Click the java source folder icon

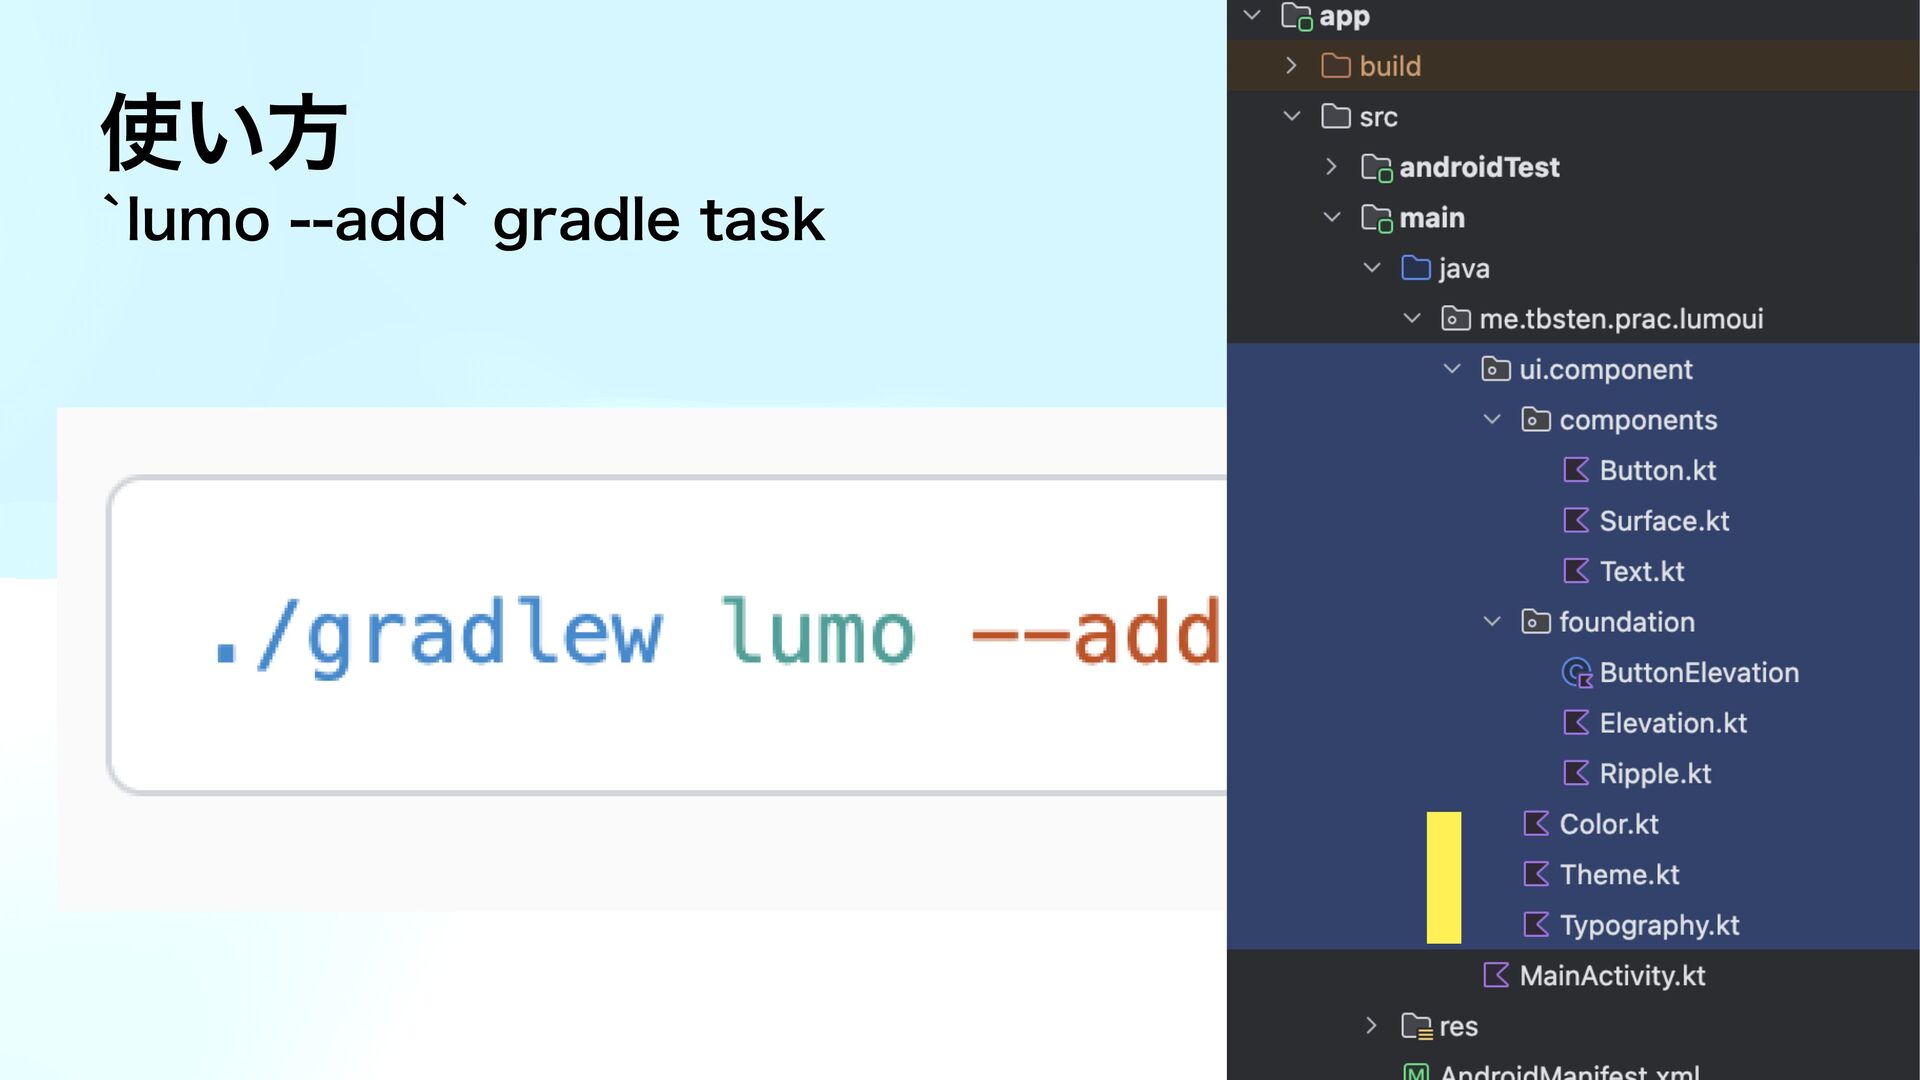(1415, 268)
